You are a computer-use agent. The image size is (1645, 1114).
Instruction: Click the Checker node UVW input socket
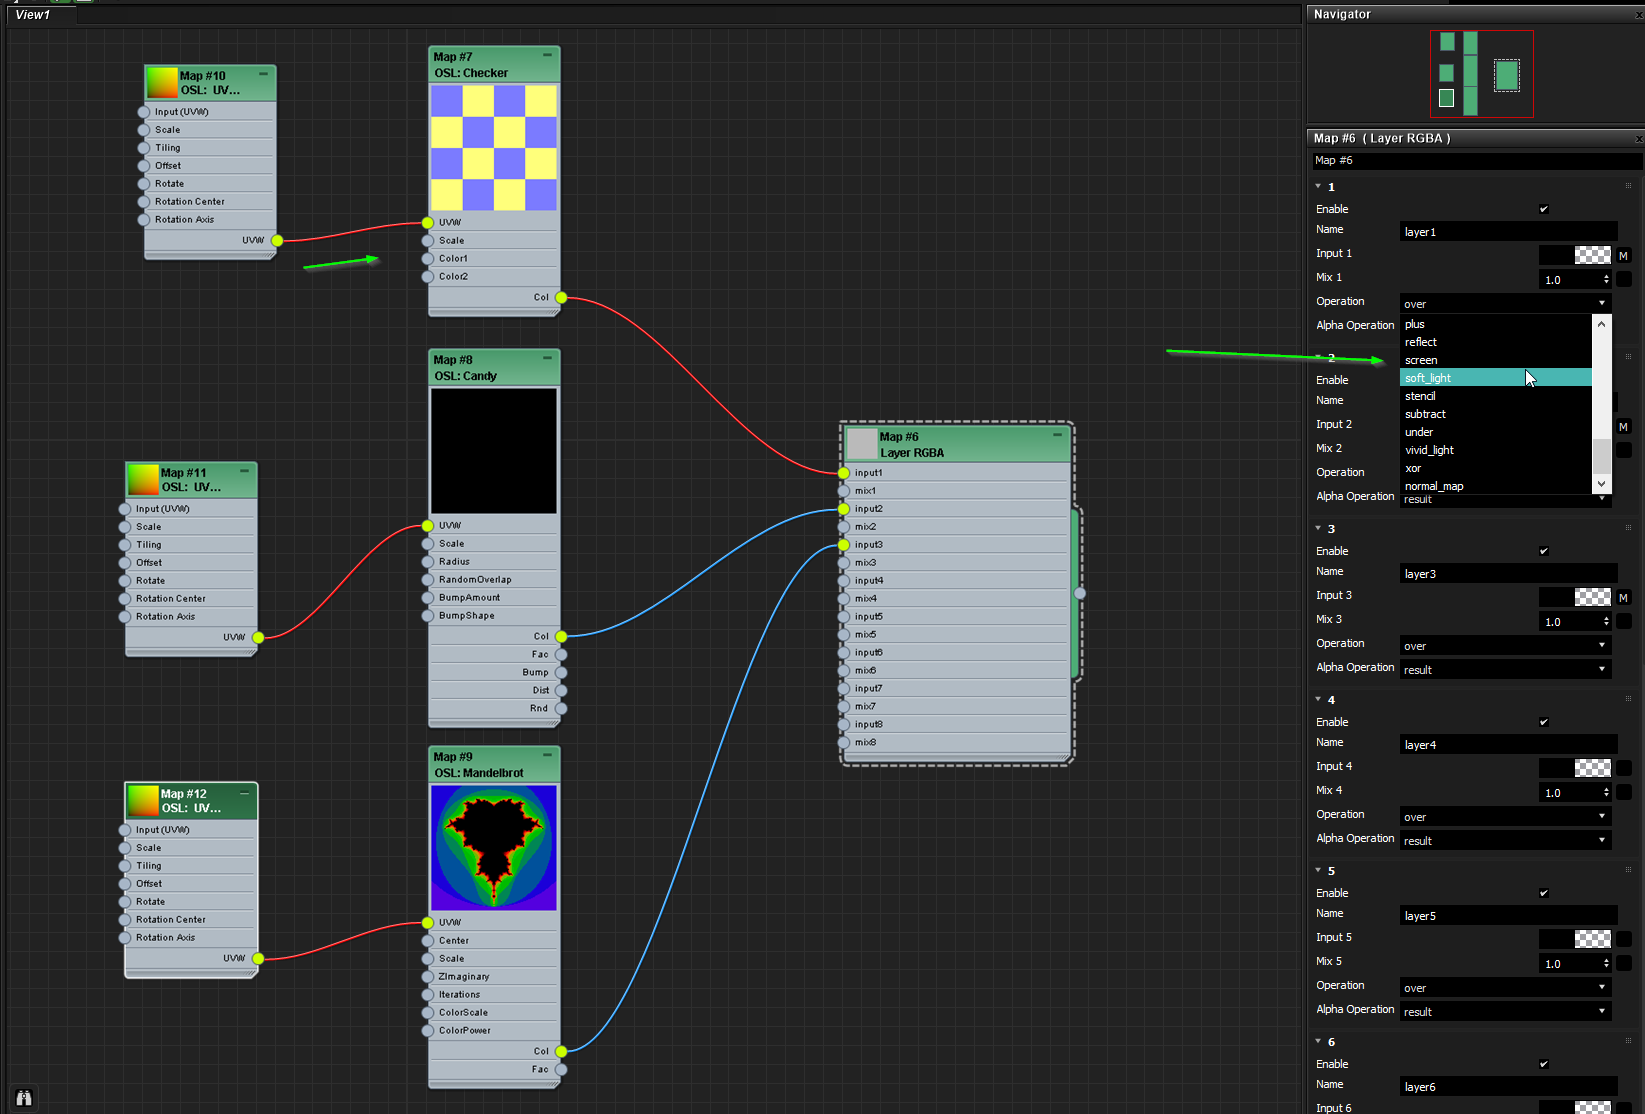tap(428, 222)
